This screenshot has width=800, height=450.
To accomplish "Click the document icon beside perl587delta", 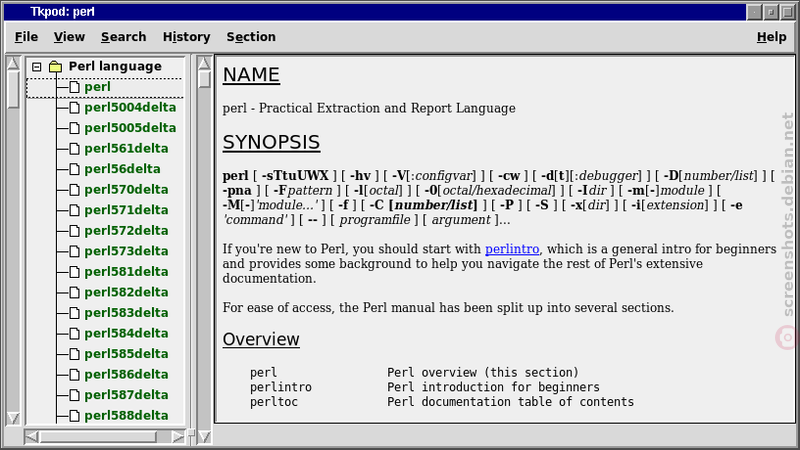I will pos(74,395).
